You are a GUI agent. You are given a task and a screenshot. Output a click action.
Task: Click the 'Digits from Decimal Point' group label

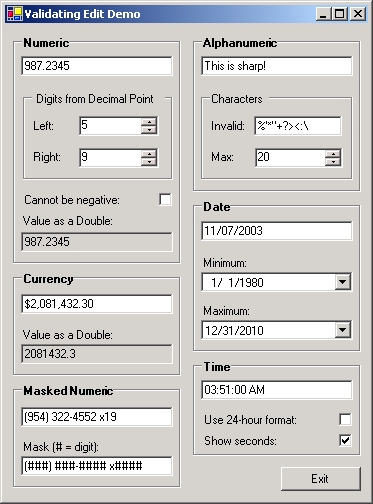click(95, 99)
